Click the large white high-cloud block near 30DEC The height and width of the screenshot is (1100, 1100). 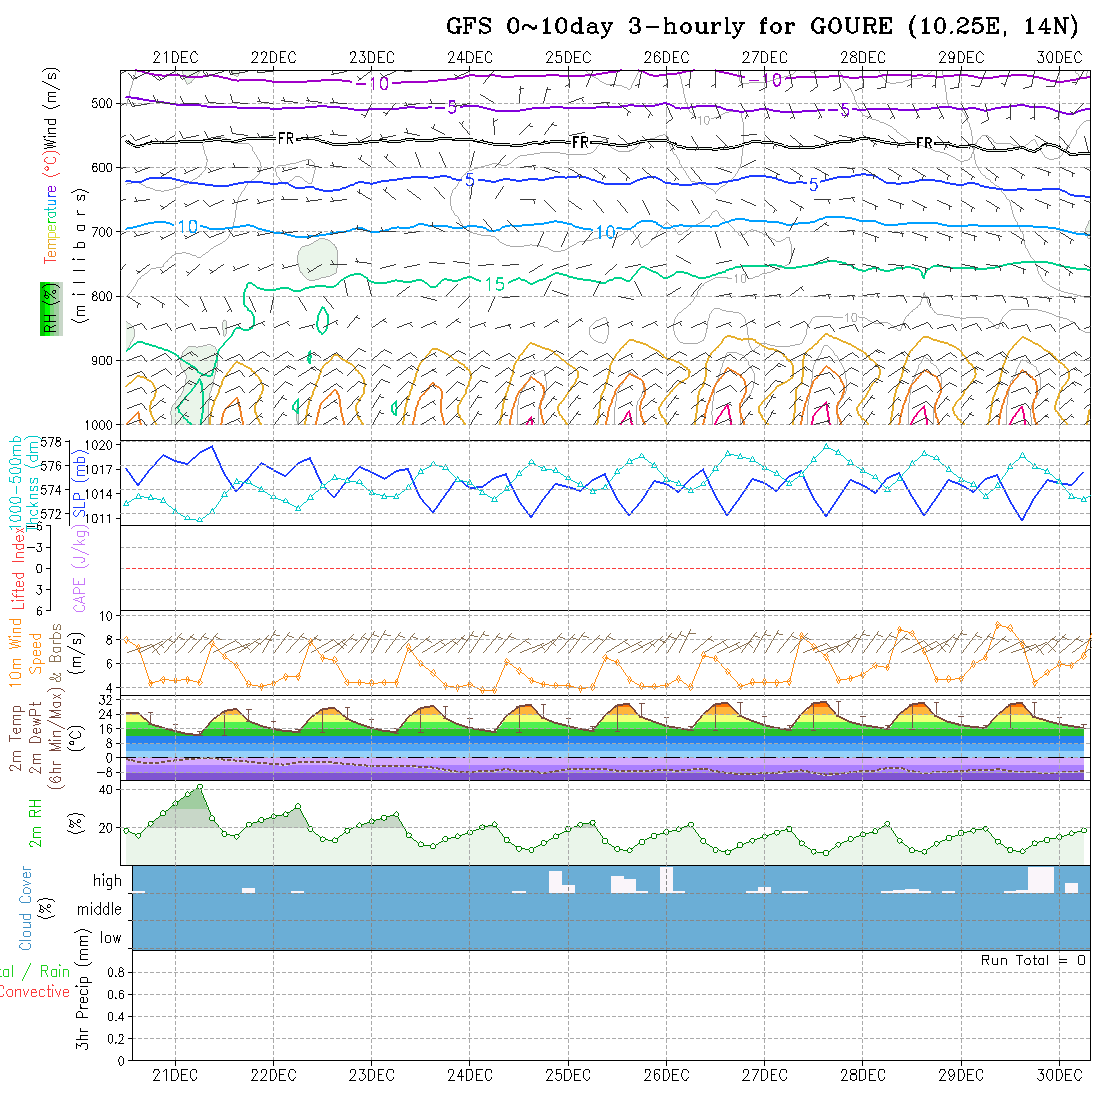[1040, 879]
